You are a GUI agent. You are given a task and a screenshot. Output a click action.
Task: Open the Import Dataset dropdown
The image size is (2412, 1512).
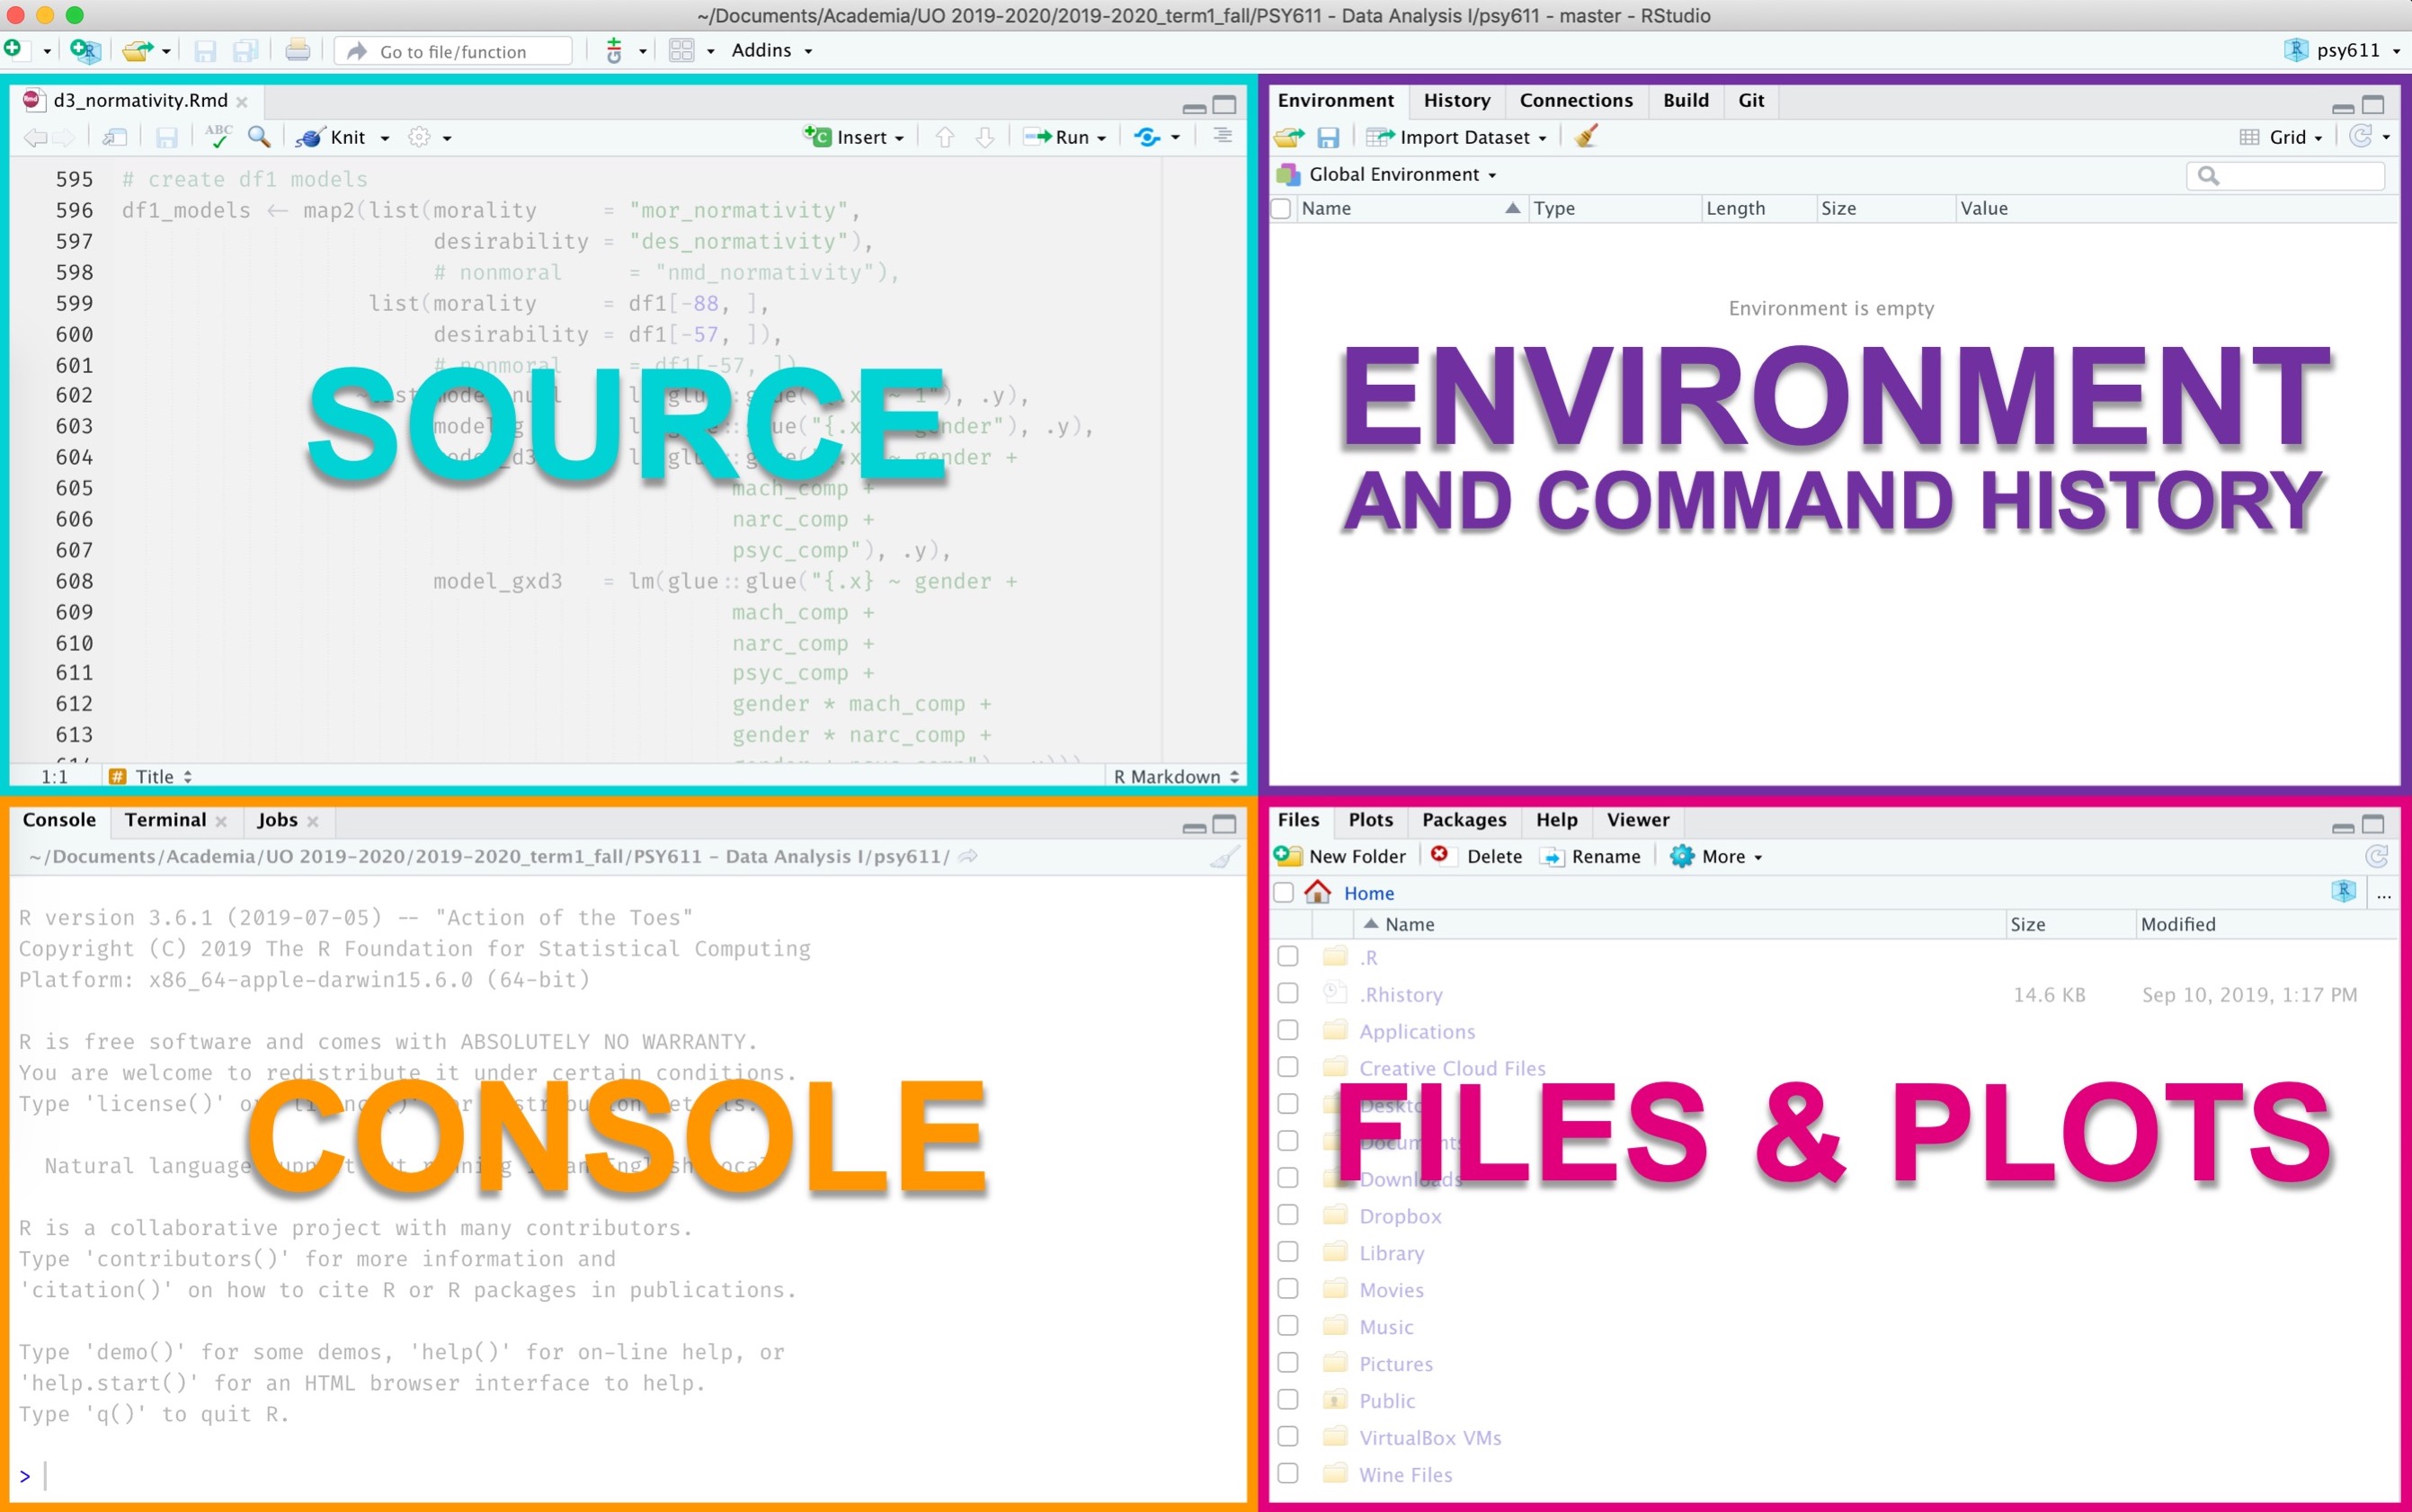click(1457, 138)
